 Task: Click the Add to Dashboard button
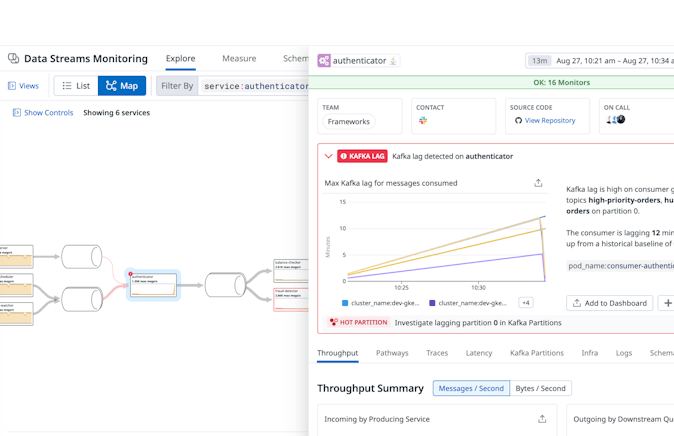coord(609,303)
